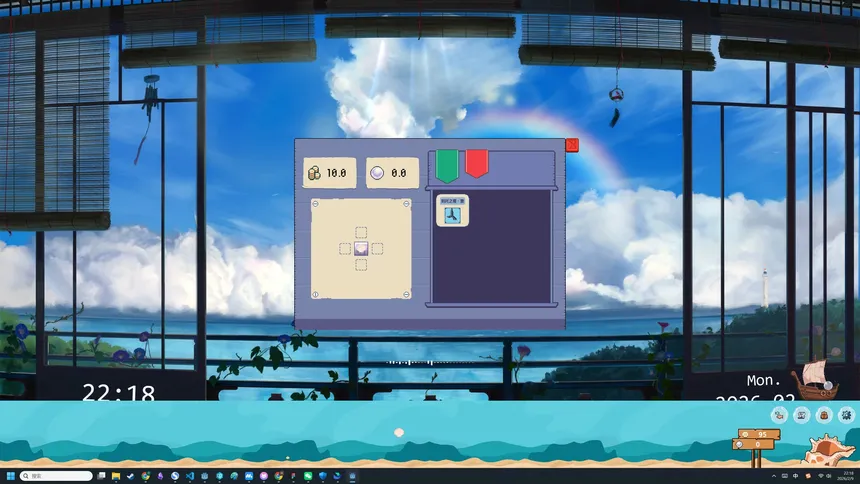Click the gold coin stack icon
Screen dimensions: 860x484
314,173
